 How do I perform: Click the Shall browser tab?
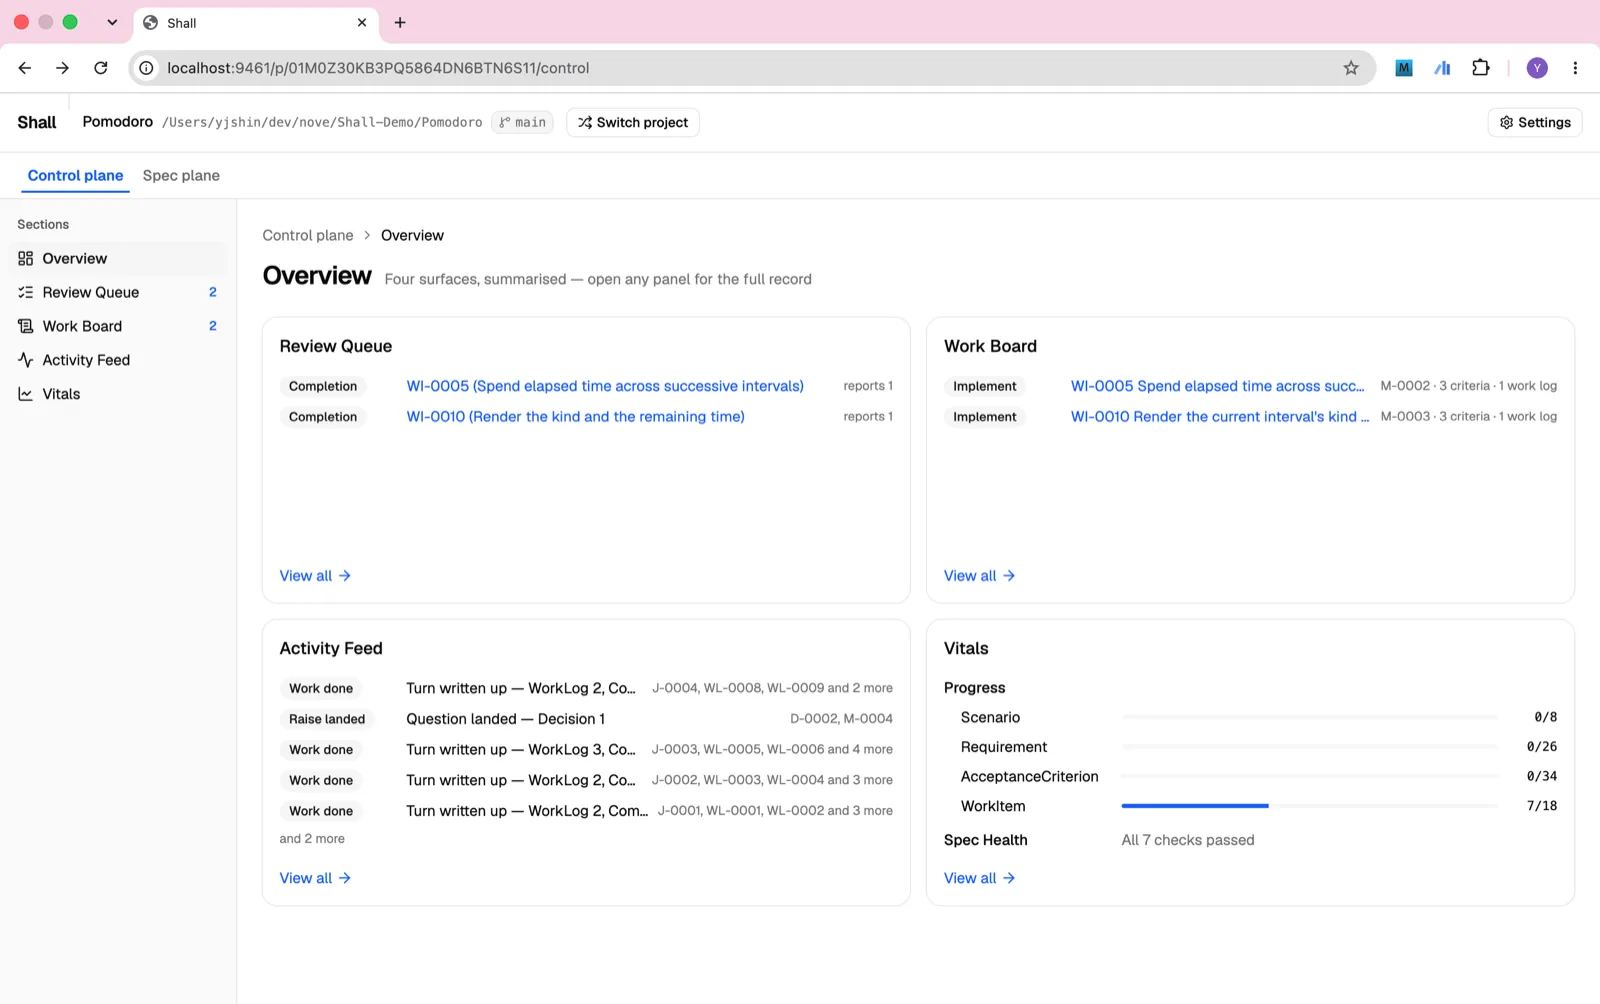256,22
